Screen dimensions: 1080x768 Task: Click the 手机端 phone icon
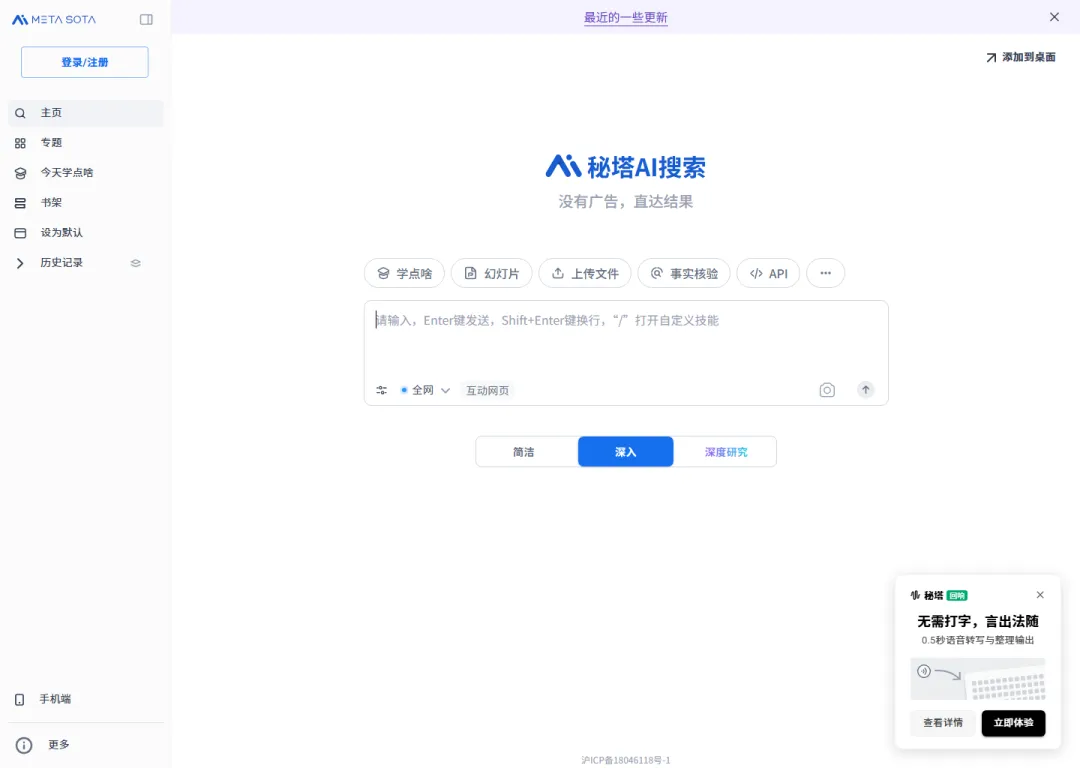[x=19, y=700]
